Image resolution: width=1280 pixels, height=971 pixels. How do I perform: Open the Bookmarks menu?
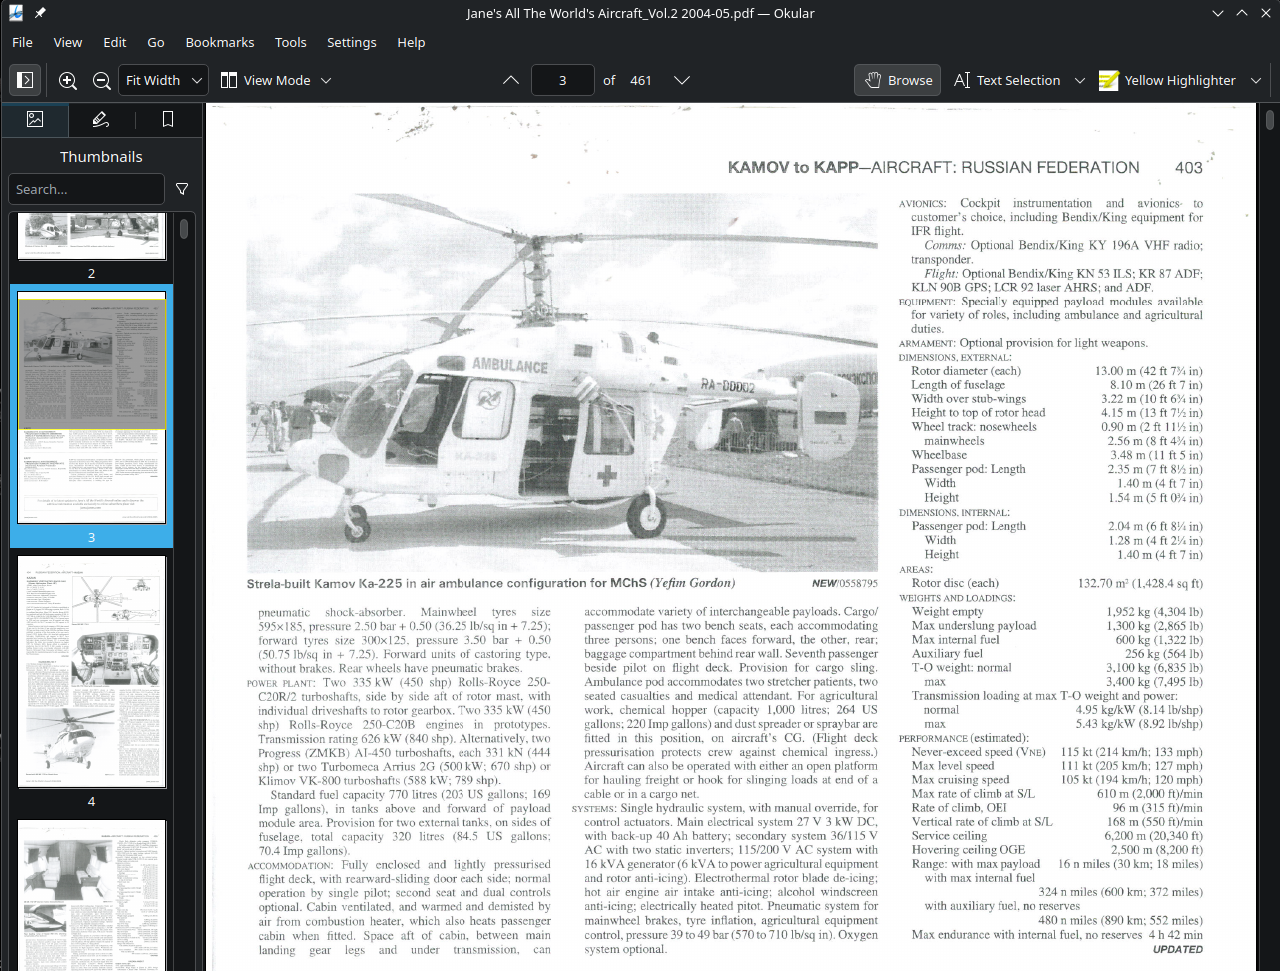pos(219,42)
